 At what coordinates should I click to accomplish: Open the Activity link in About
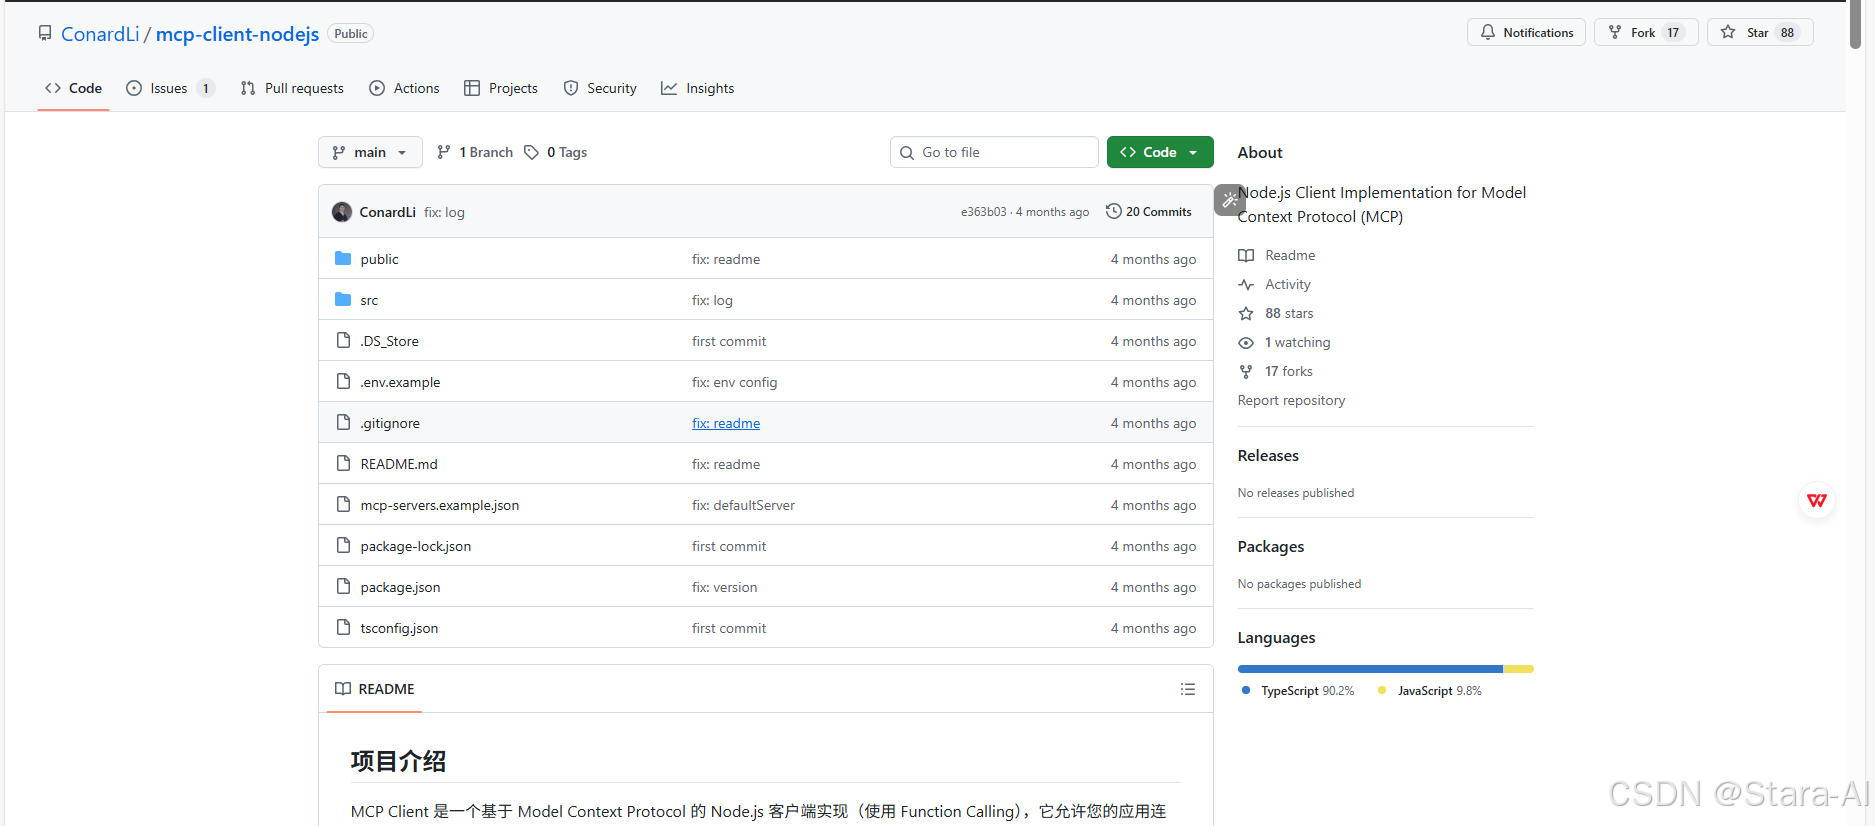(1275, 284)
